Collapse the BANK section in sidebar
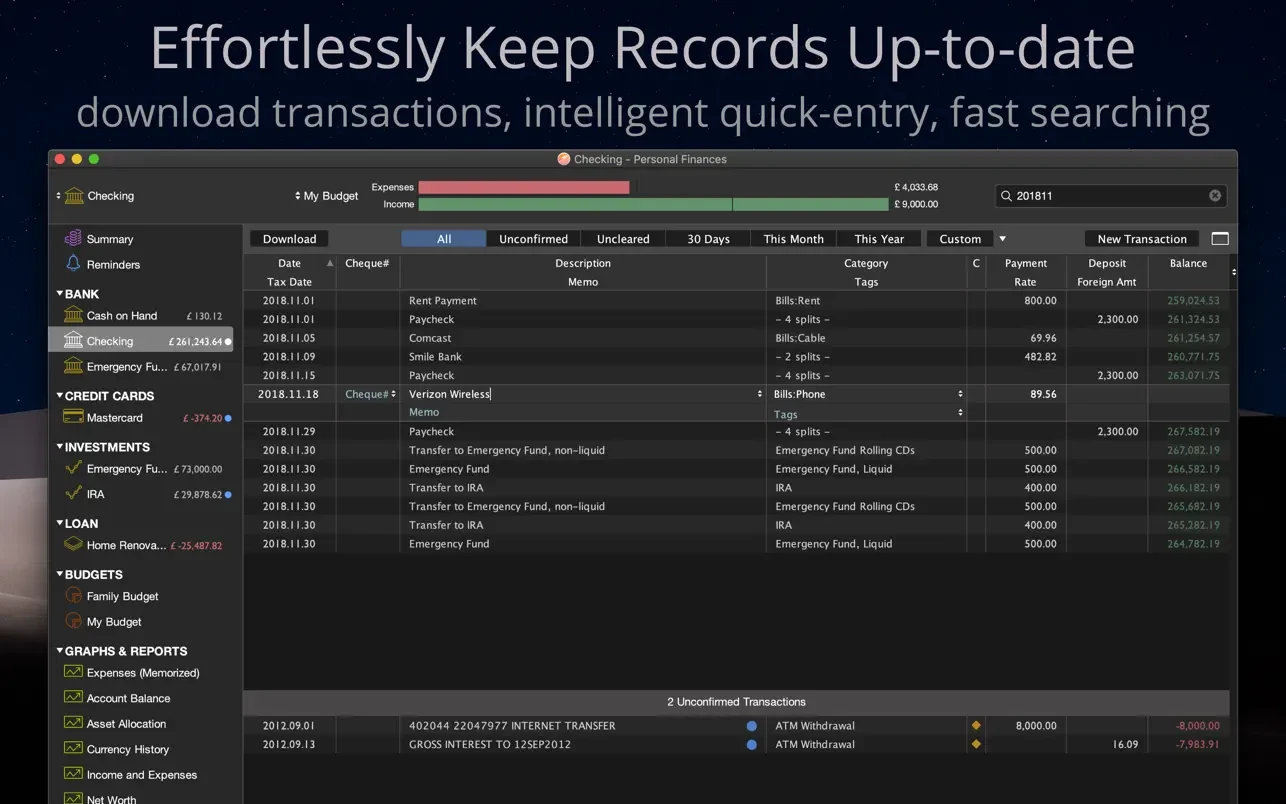Image resolution: width=1286 pixels, height=804 pixels. point(59,294)
